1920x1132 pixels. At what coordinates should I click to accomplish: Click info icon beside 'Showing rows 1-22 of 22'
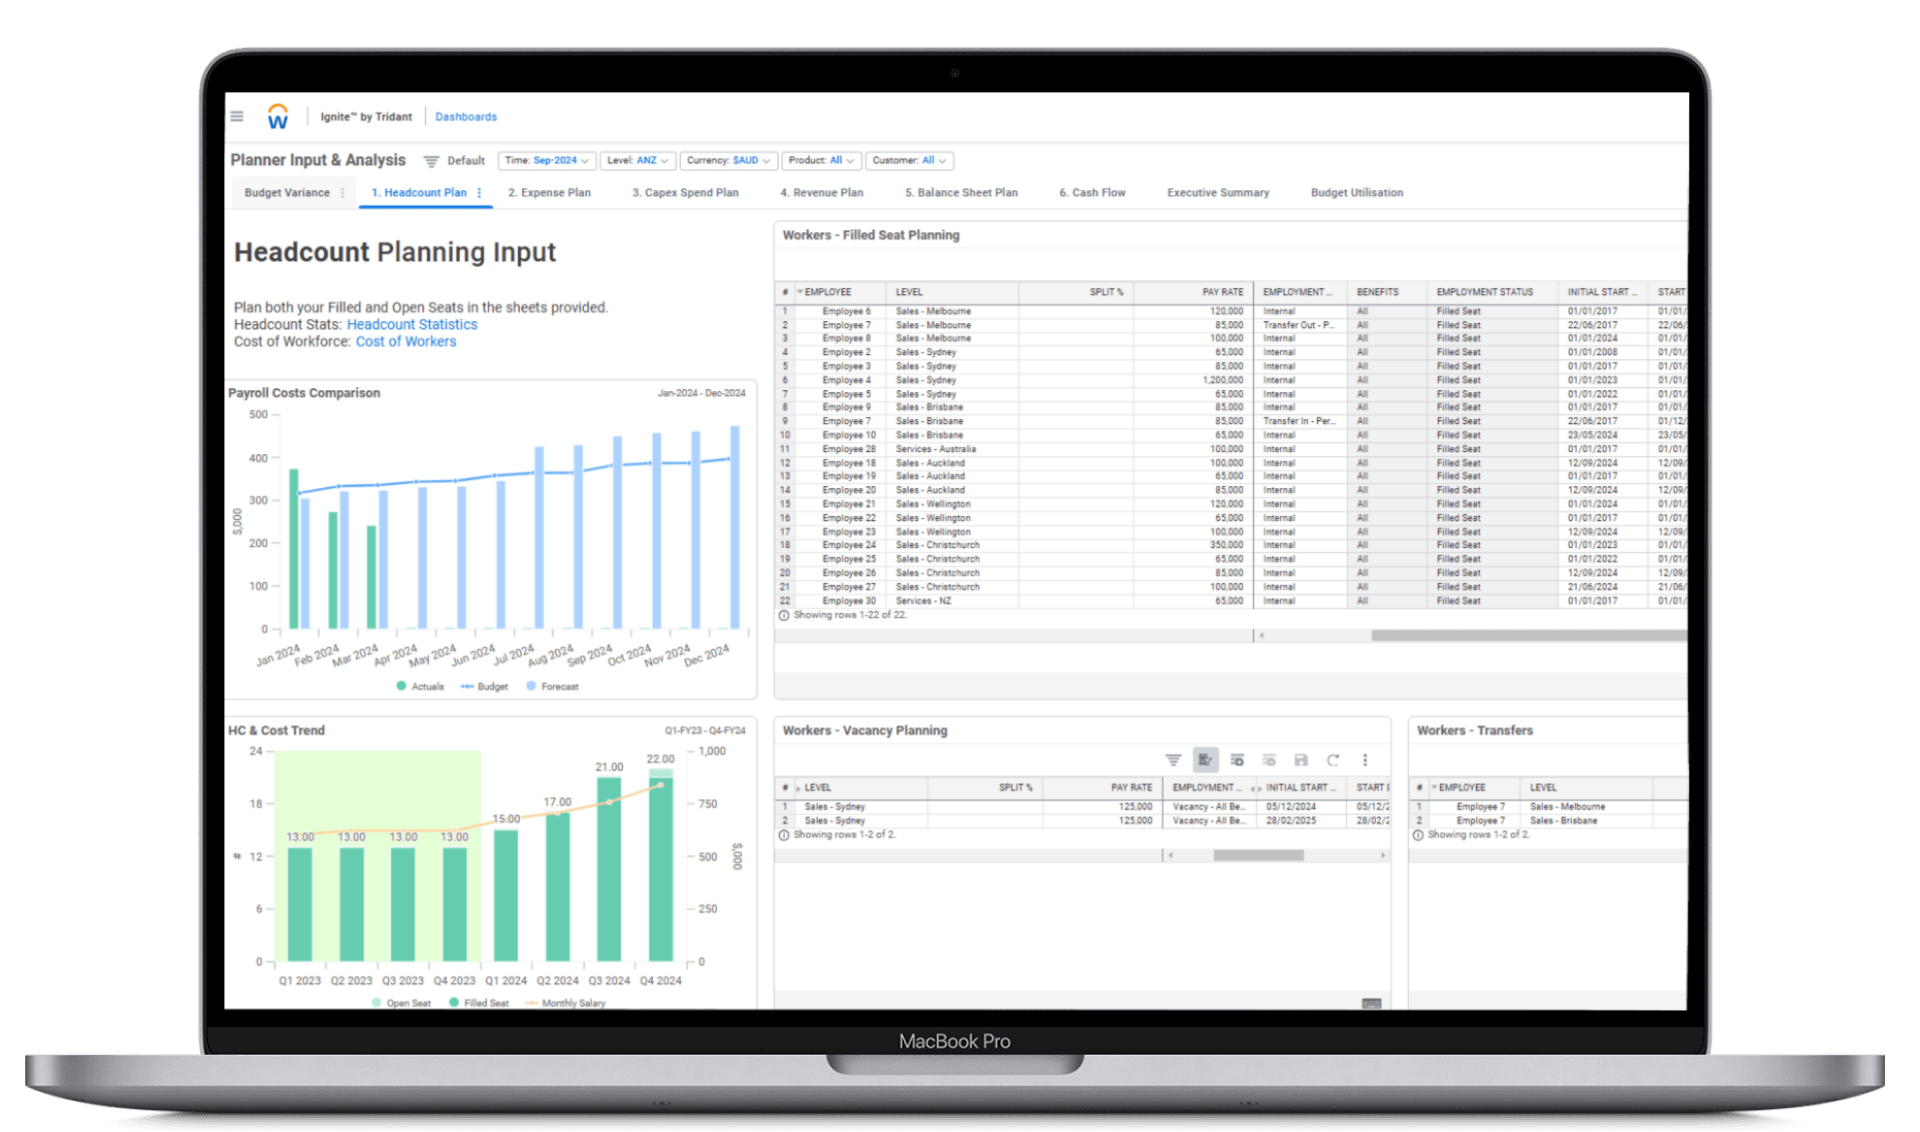pyautogui.click(x=784, y=616)
